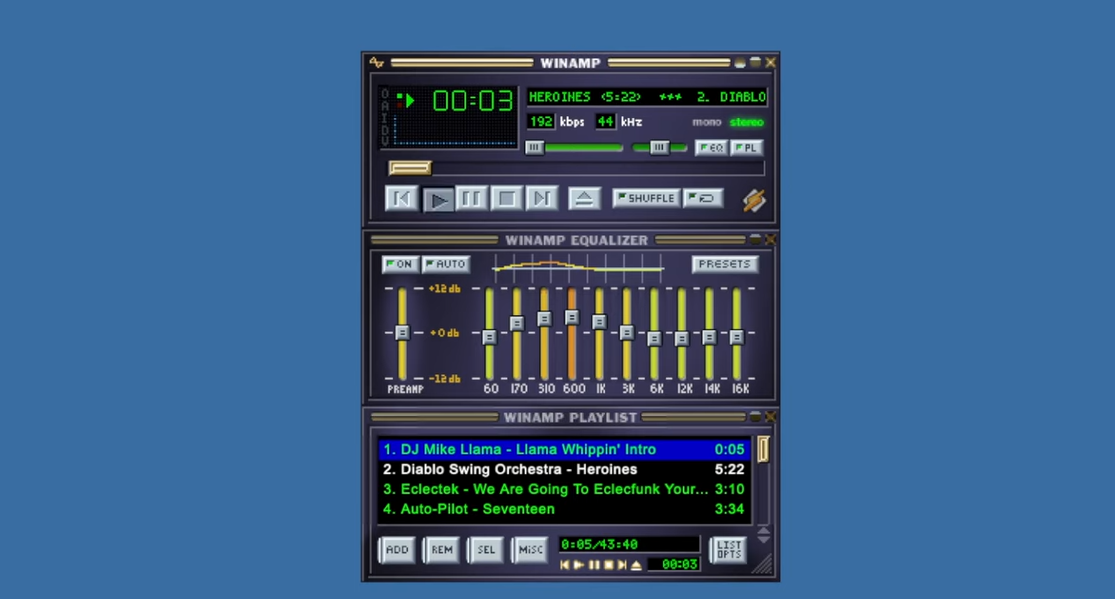Go to the previous track in main window
This screenshot has width=1115, height=599.
(x=401, y=198)
